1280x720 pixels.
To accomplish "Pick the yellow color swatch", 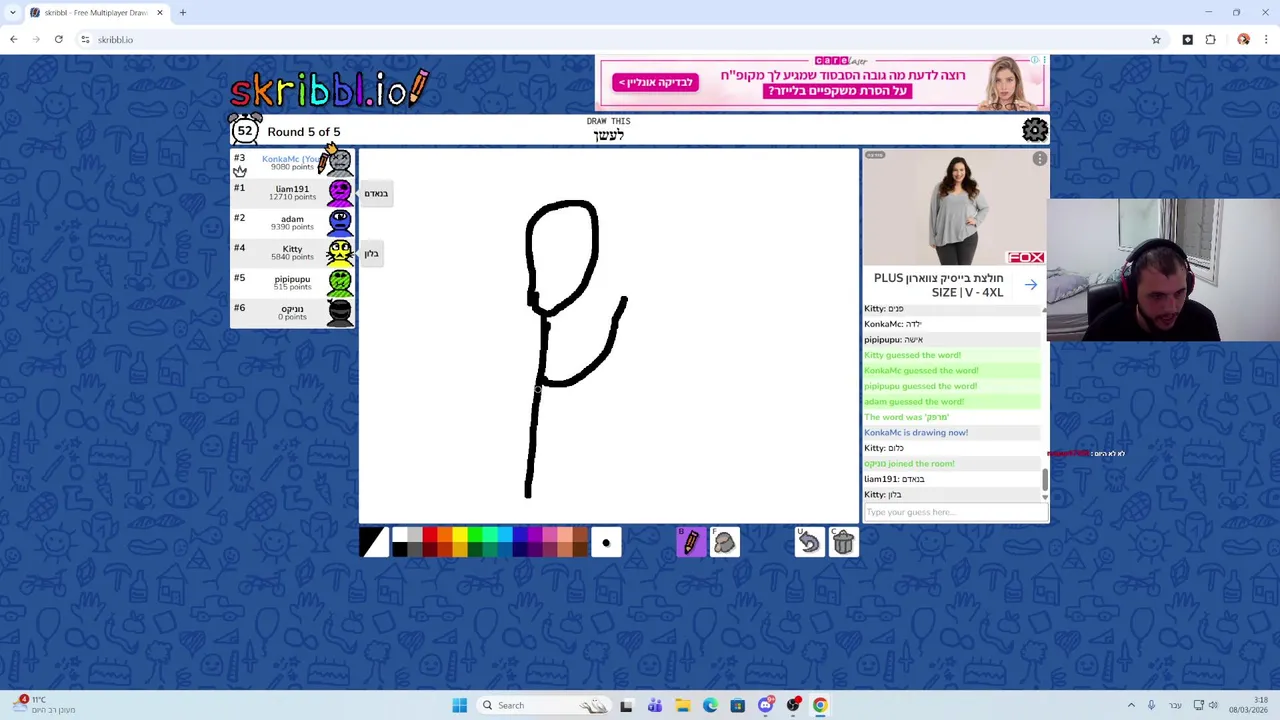I will tap(460, 534).
